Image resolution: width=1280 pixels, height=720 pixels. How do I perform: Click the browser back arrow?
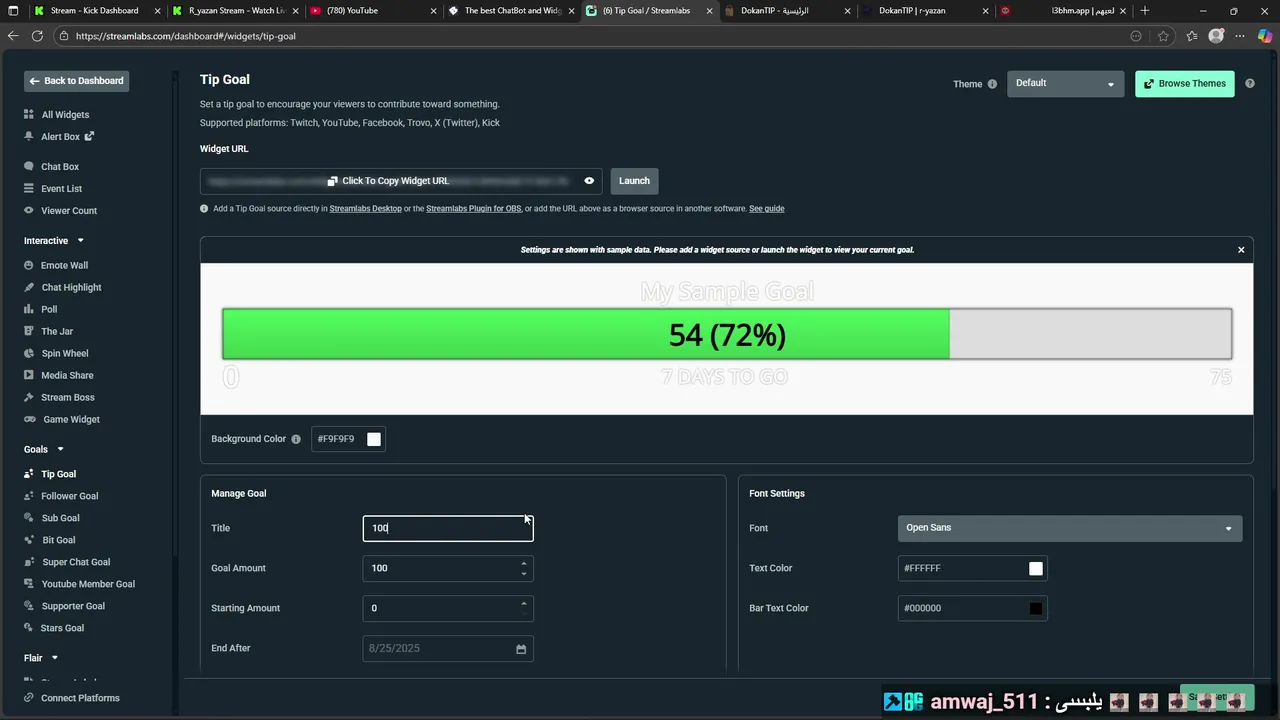click(x=13, y=36)
